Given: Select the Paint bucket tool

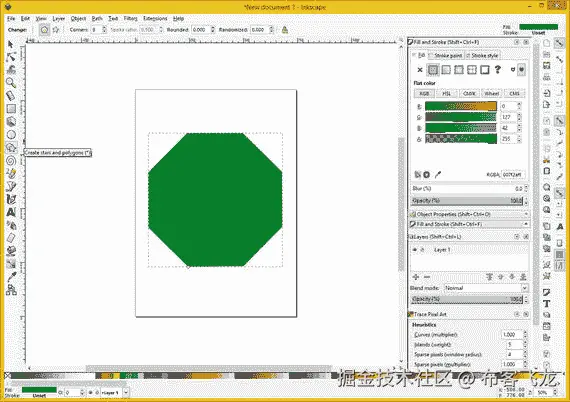Looking at the screenshot, I should pos(11,251).
